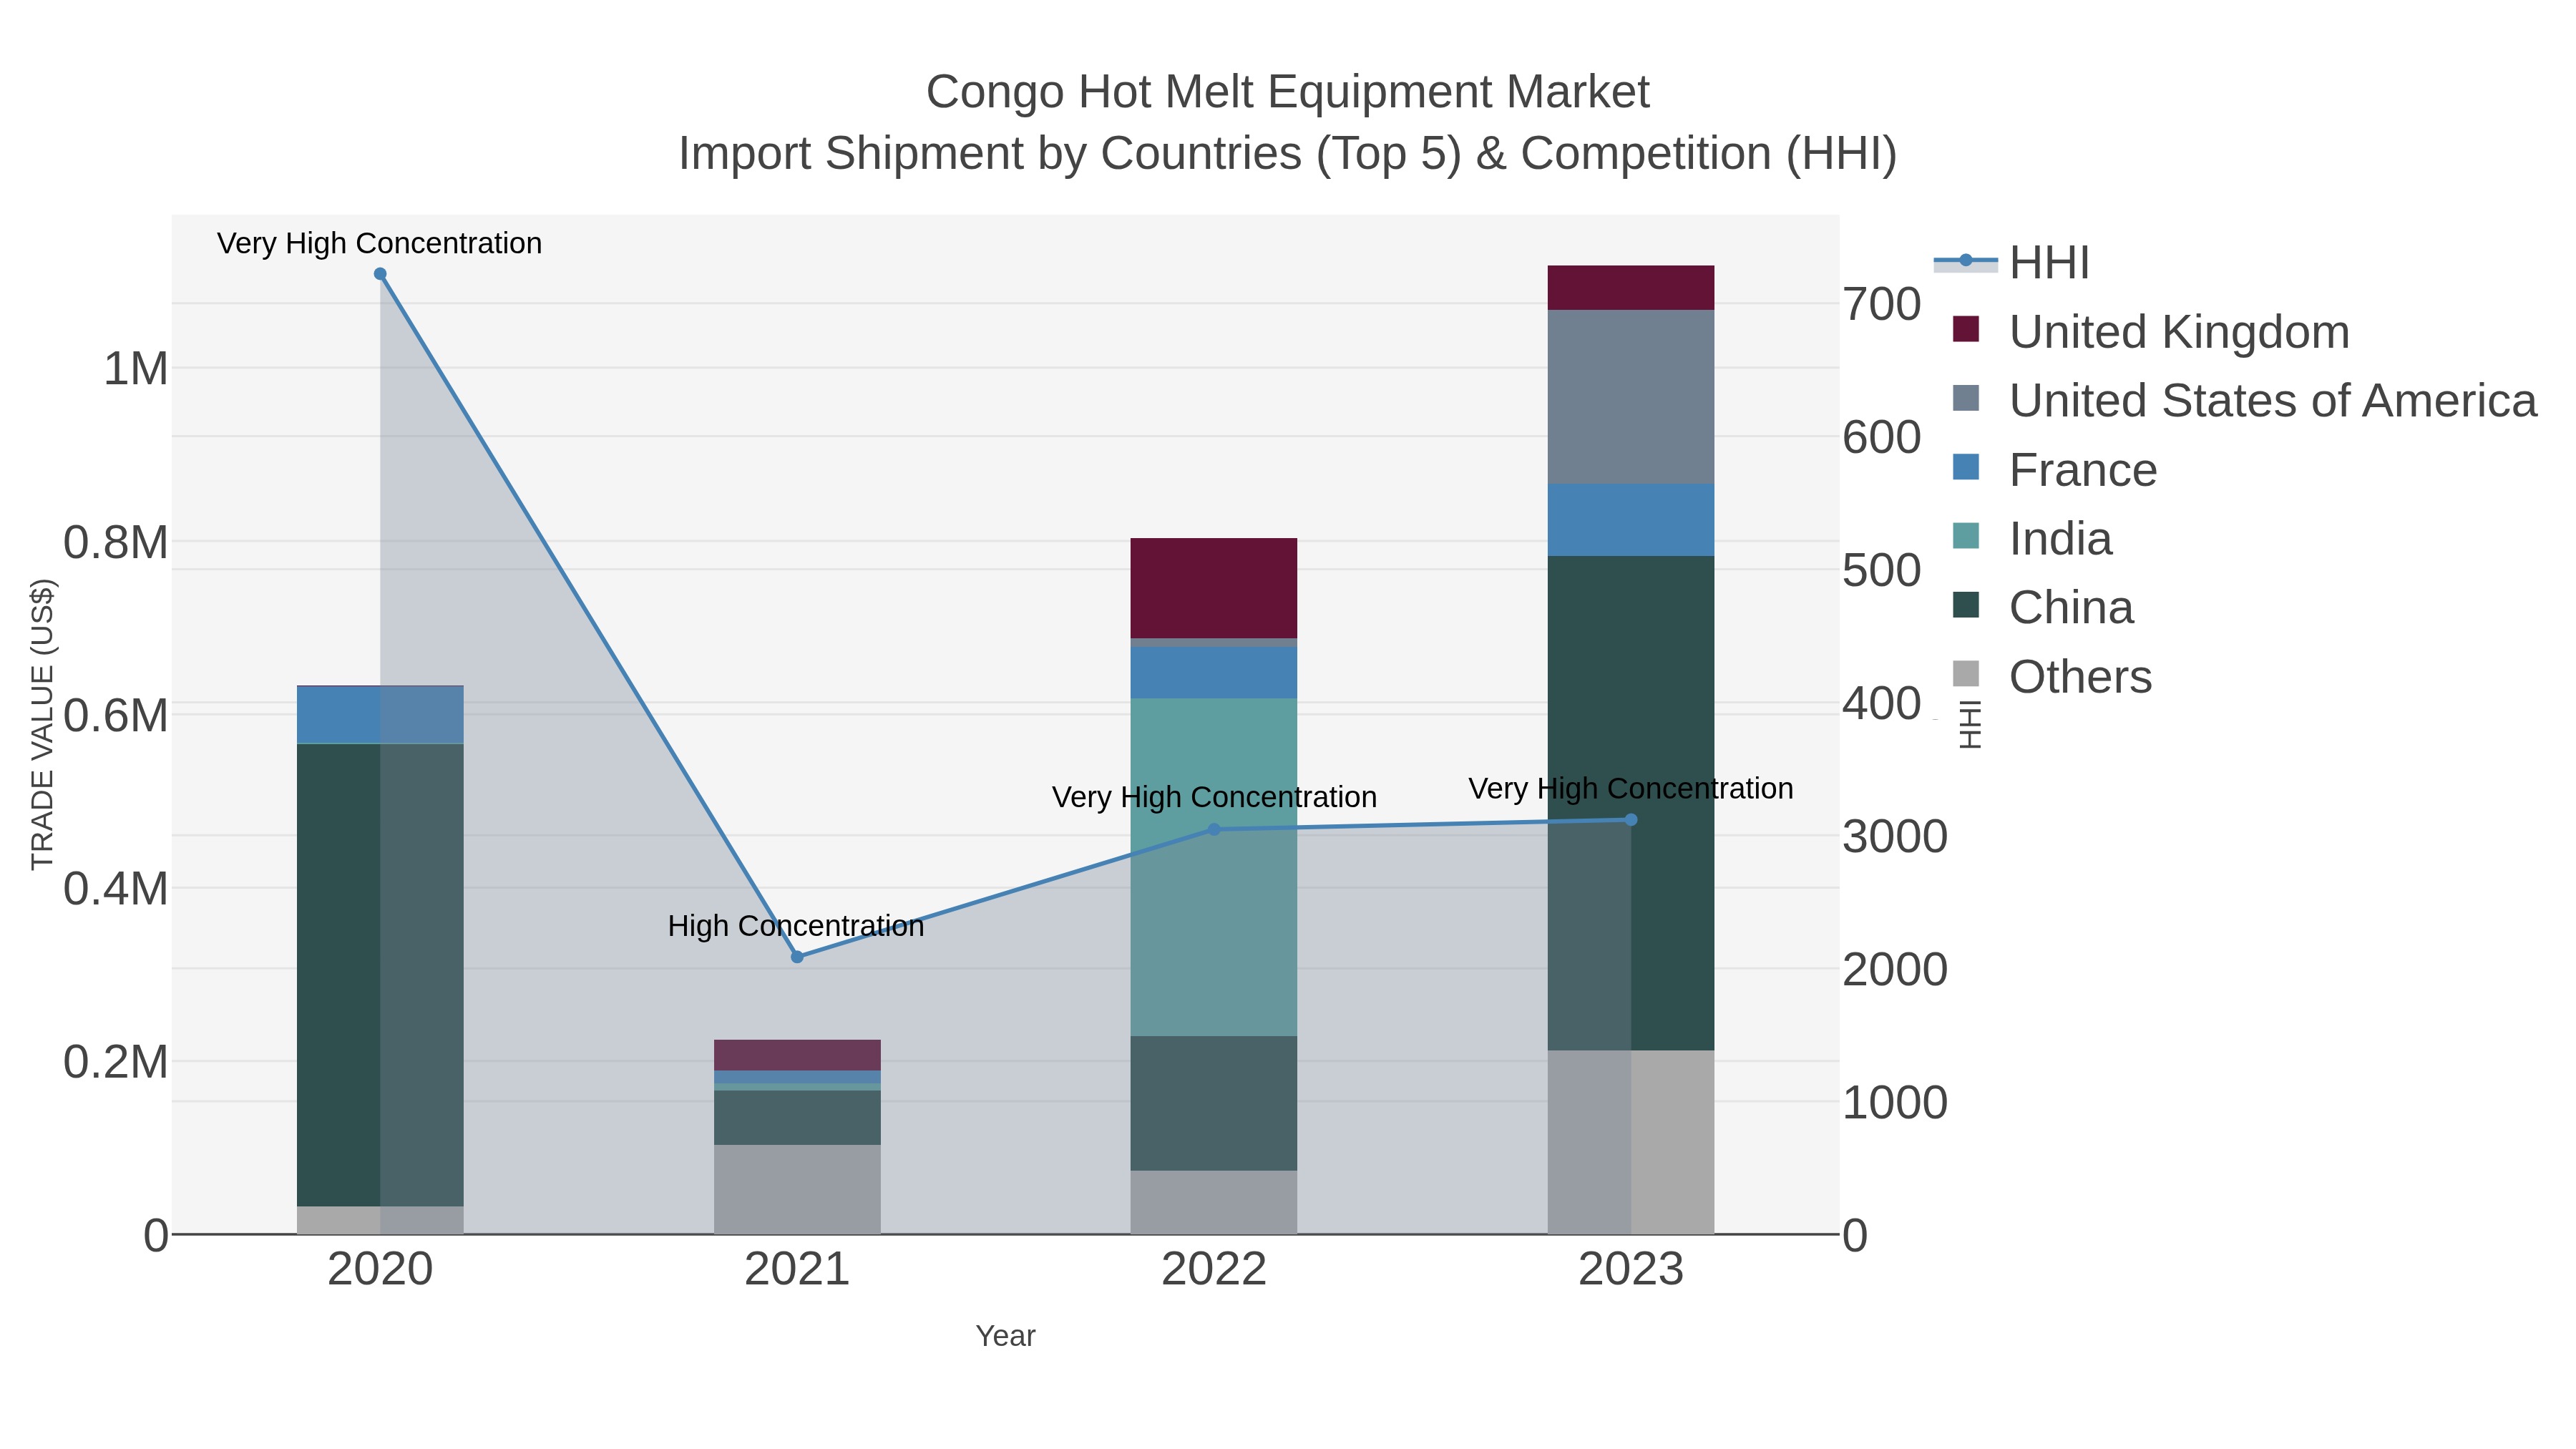Image resolution: width=2576 pixels, height=1449 pixels.
Task: Toggle the HHI line legend entry
Action: pyautogui.click(x=2012, y=262)
